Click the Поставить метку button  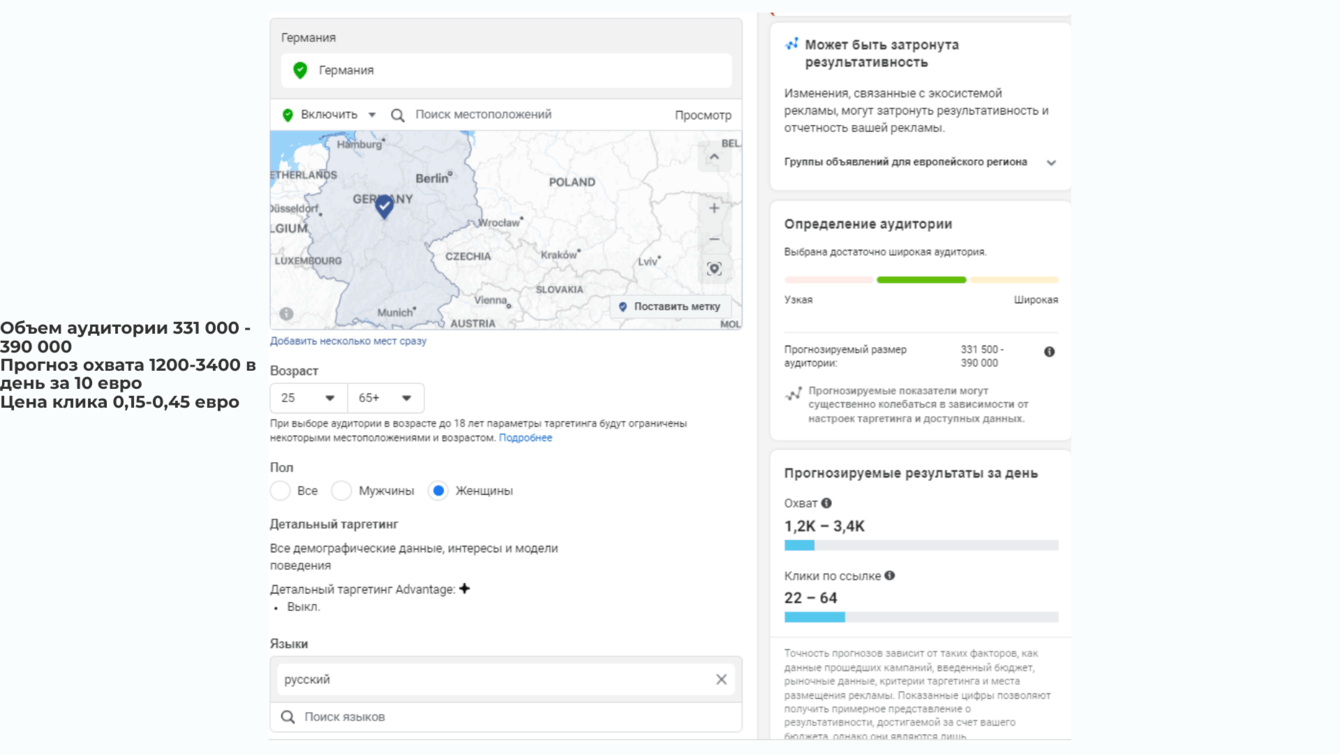pos(669,307)
